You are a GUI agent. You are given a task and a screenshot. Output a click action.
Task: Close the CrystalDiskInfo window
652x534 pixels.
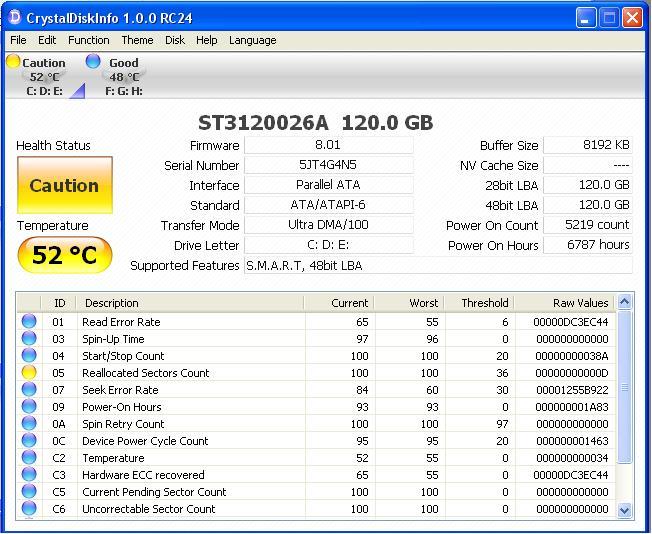click(632, 18)
